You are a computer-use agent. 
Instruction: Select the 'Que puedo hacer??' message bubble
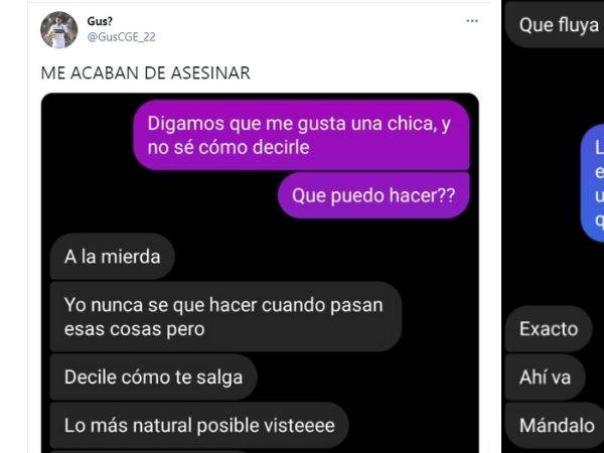click(x=374, y=195)
